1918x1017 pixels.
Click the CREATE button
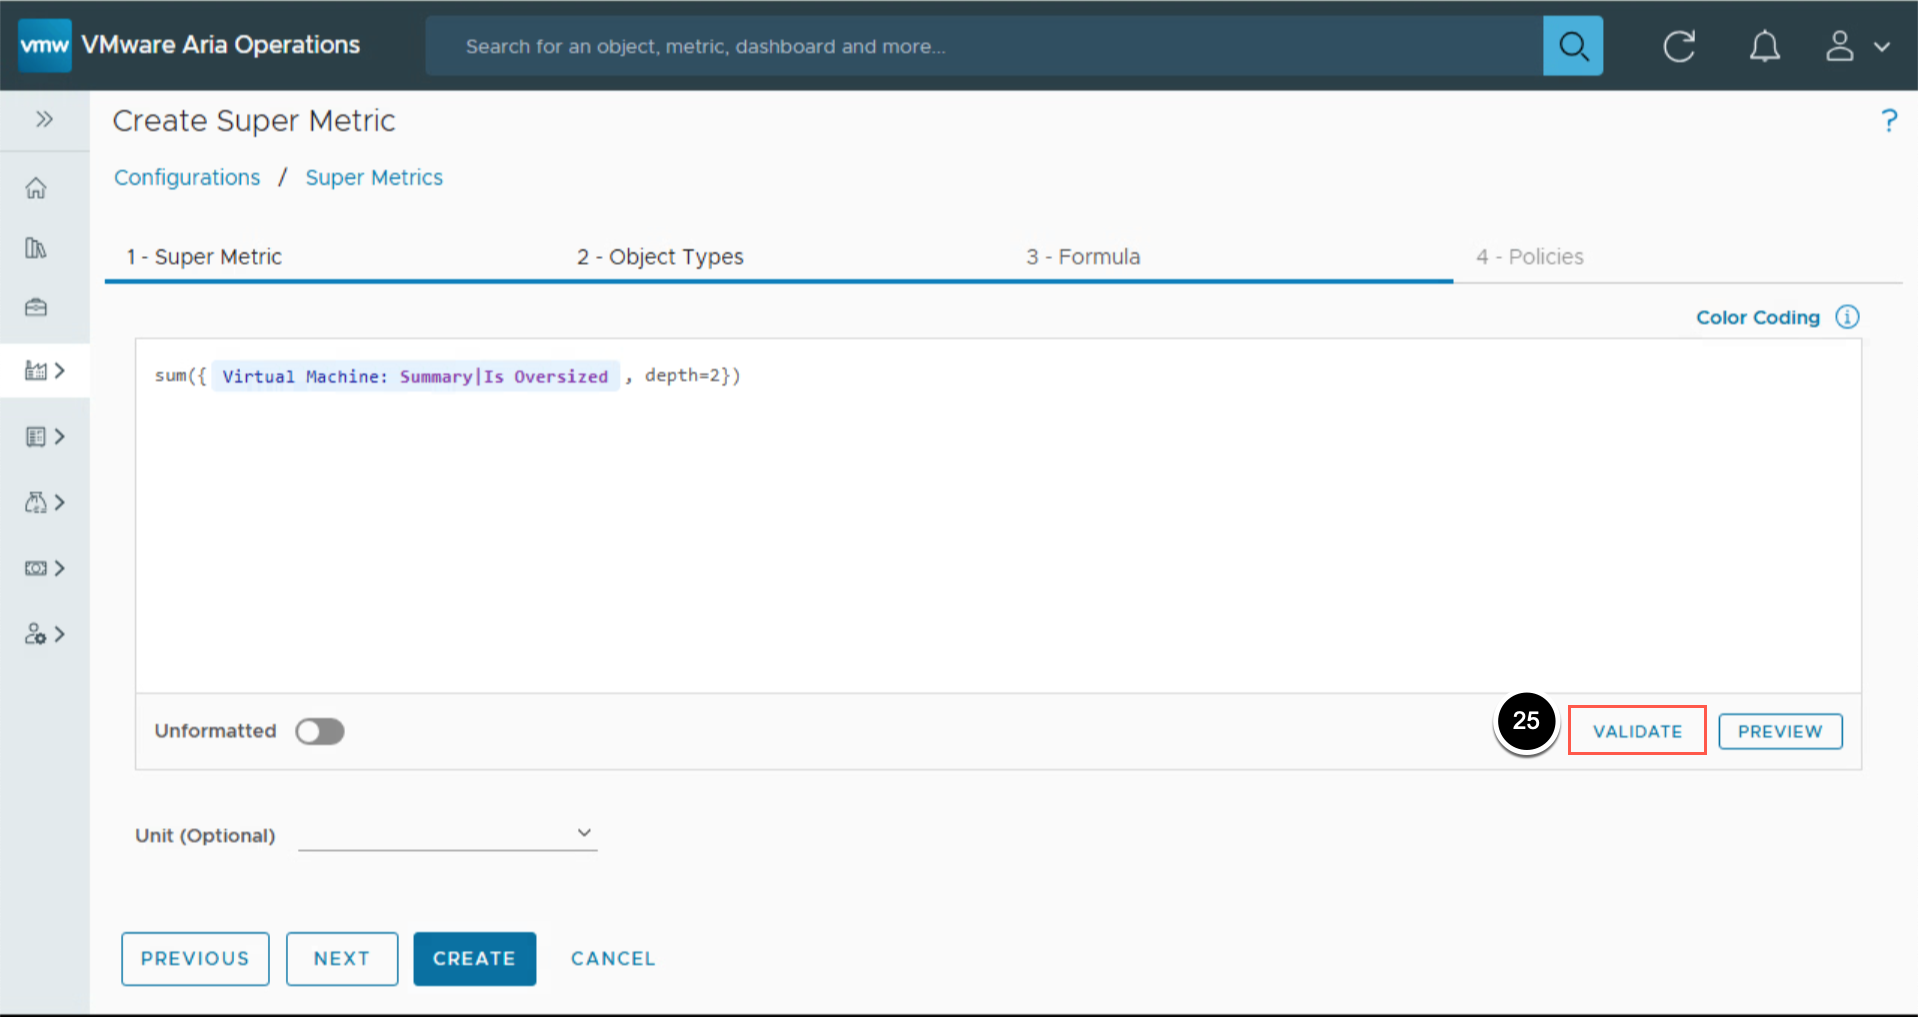coord(474,958)
